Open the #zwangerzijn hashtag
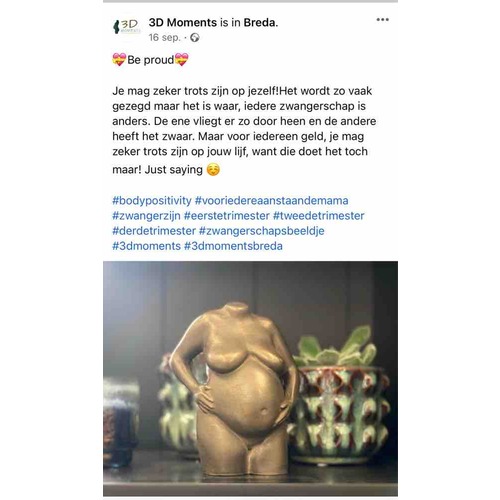This screenshot has height=500, width=500. 146,216
